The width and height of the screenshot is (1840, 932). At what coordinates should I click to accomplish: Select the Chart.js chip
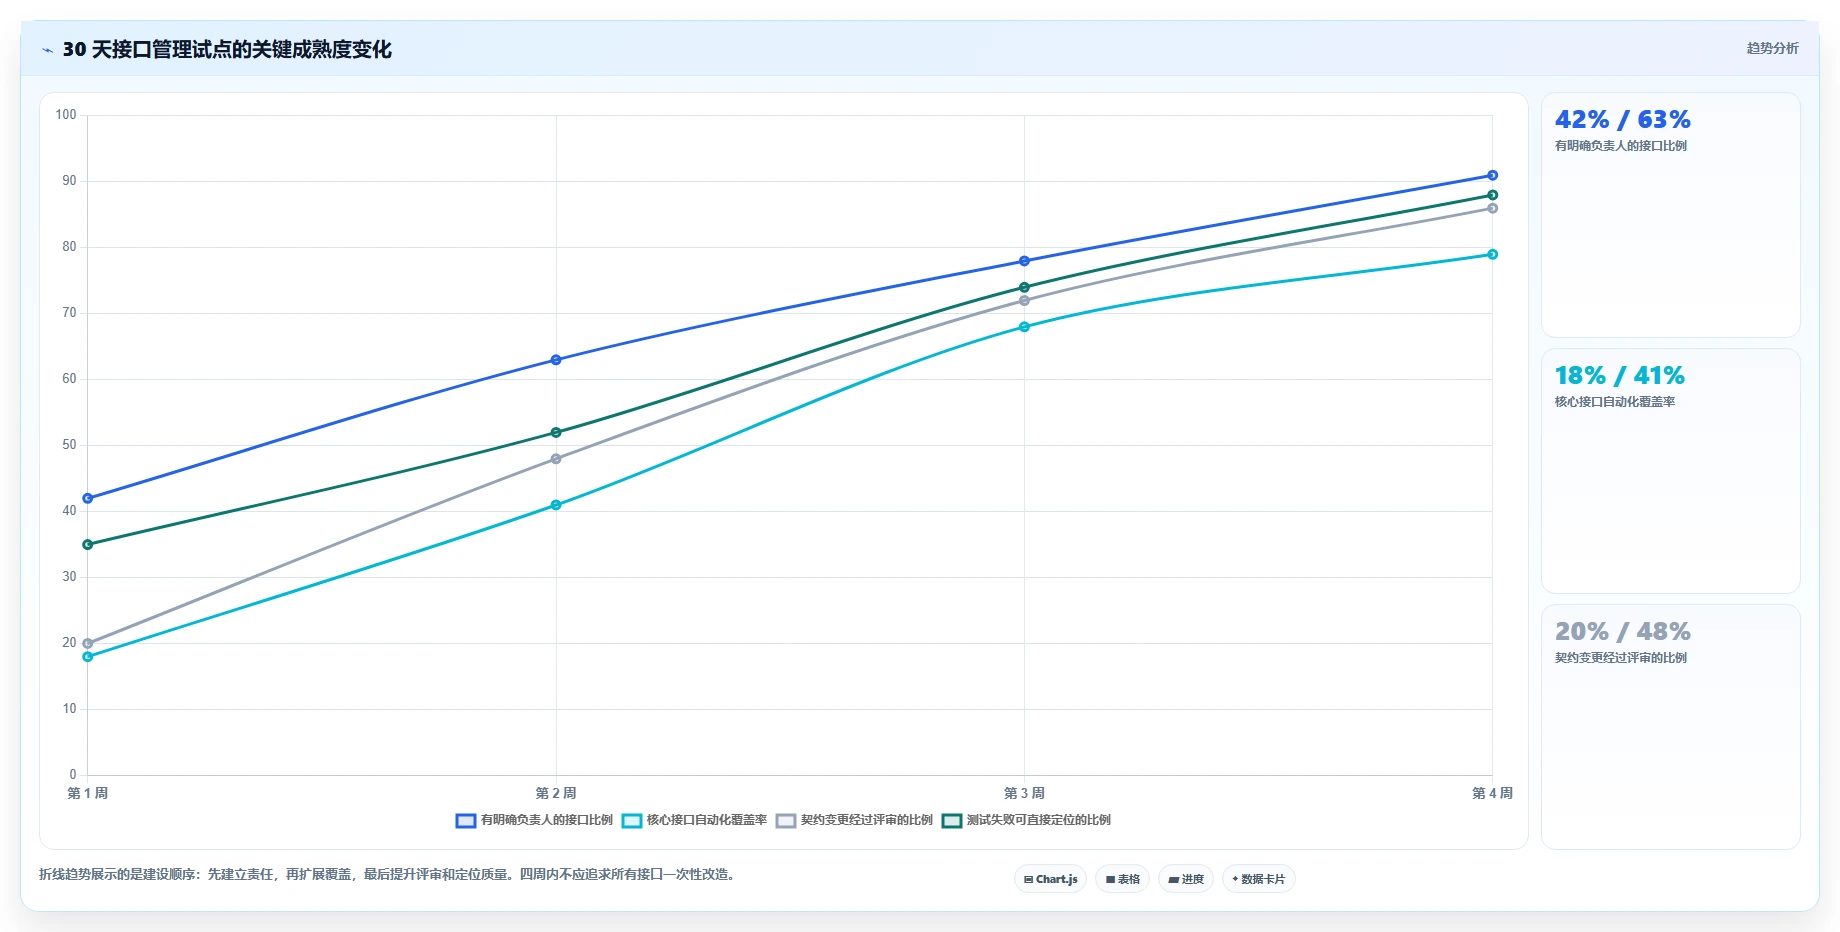click(1050, 879)
